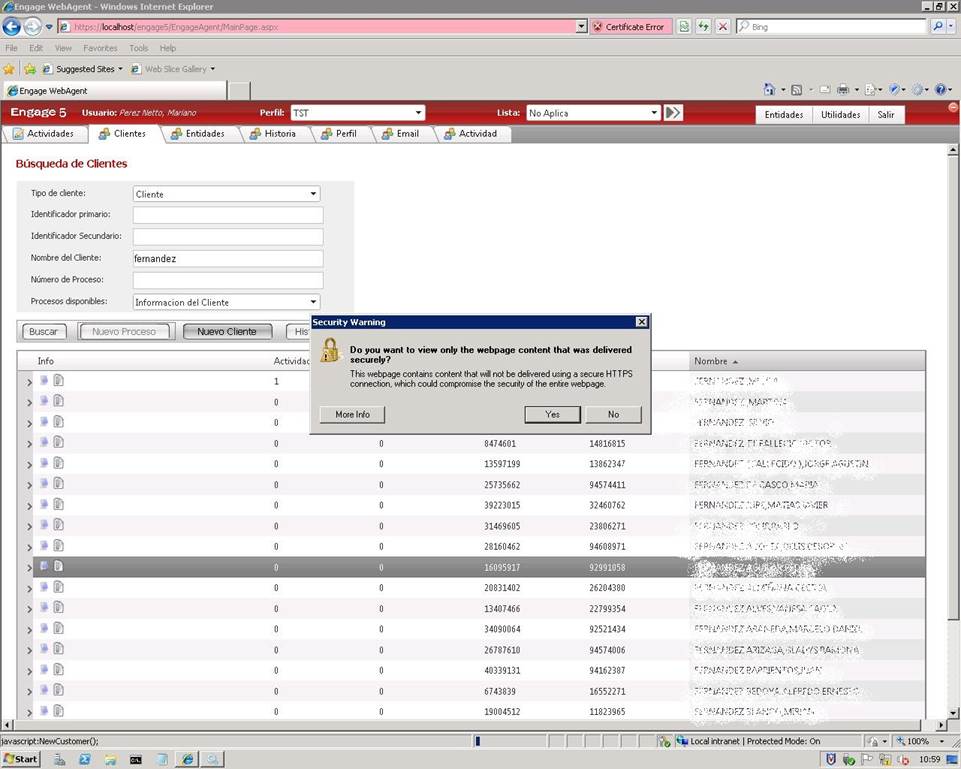Switch to the Historia tab
This screenshot has width=961, height=769.
[273, 134]
